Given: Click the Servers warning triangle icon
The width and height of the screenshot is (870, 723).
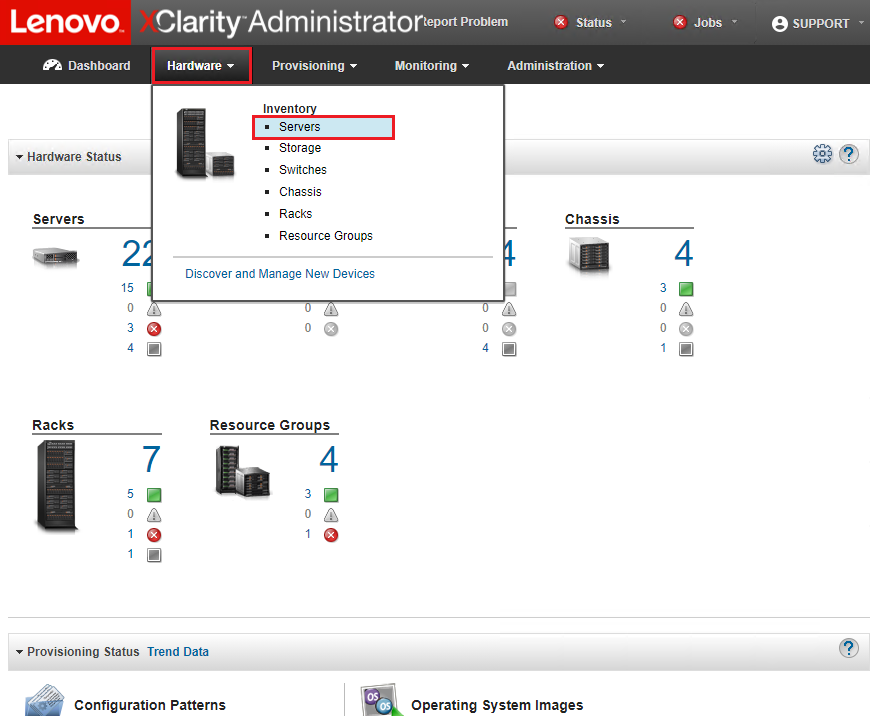Looking at the screenshot, I should click(x=154, y=309).
